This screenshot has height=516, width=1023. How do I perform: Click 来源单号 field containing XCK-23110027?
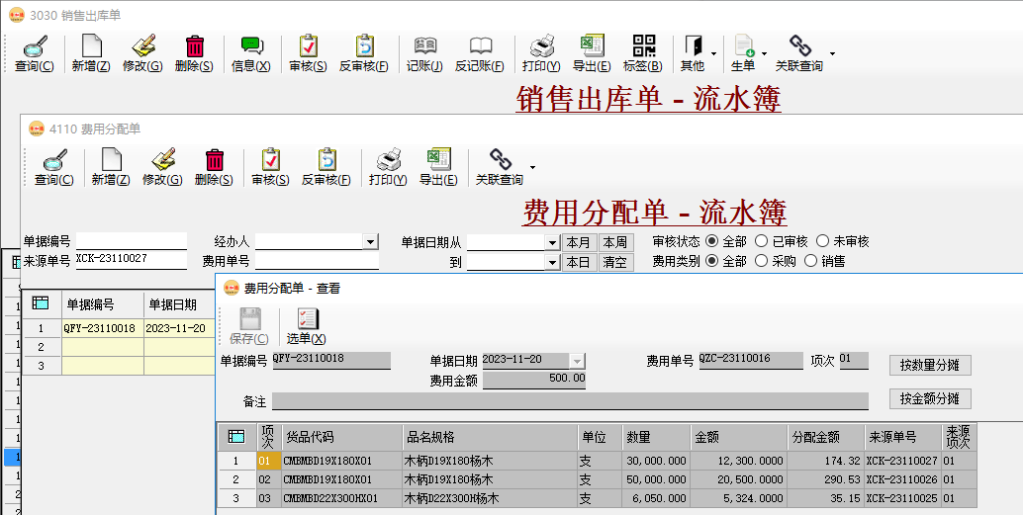[131, 261]
